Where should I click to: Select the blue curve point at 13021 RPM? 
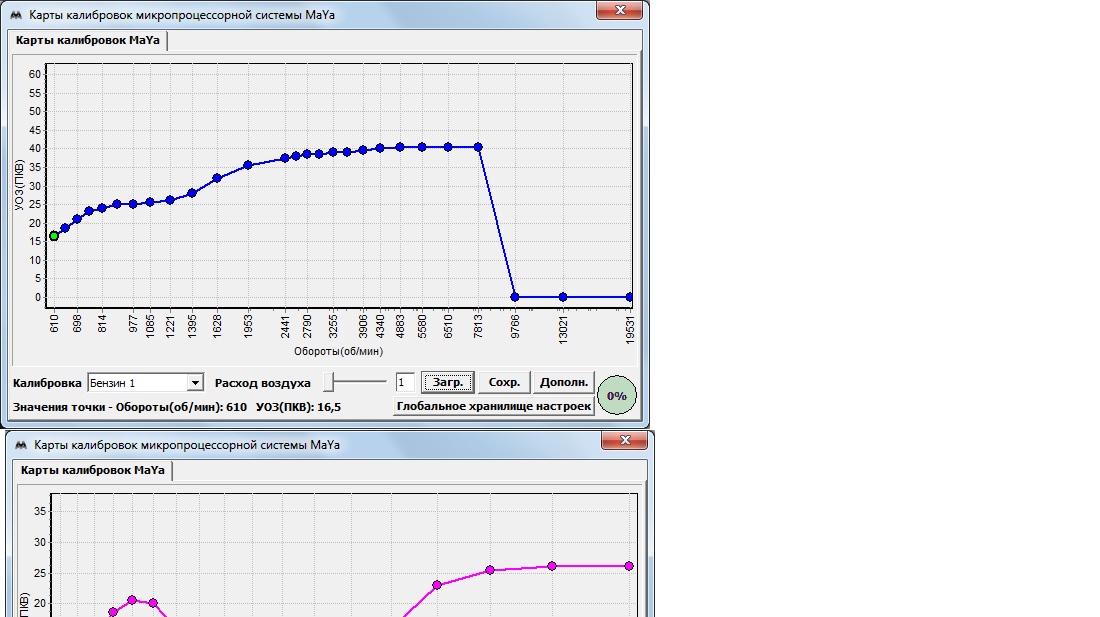563,297
